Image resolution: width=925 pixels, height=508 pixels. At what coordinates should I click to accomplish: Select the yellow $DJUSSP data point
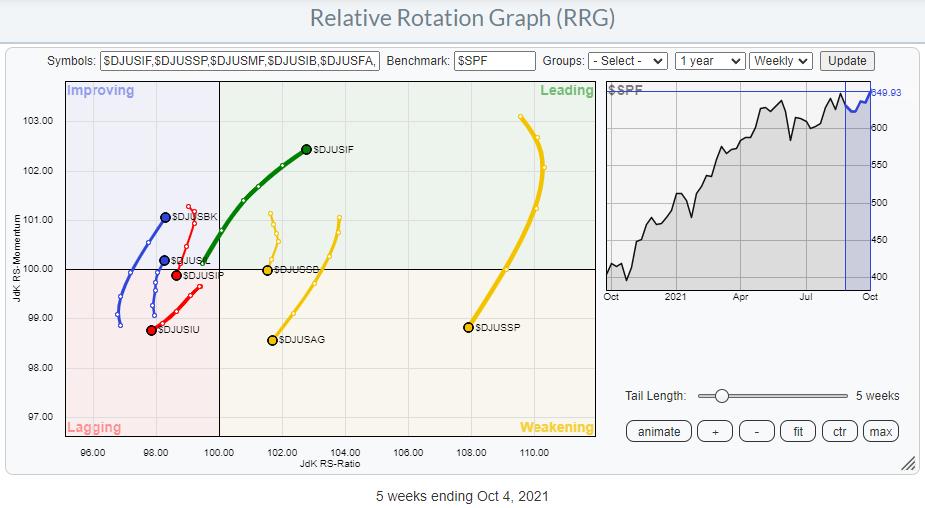pyautogui.click(x=468, y=327)
